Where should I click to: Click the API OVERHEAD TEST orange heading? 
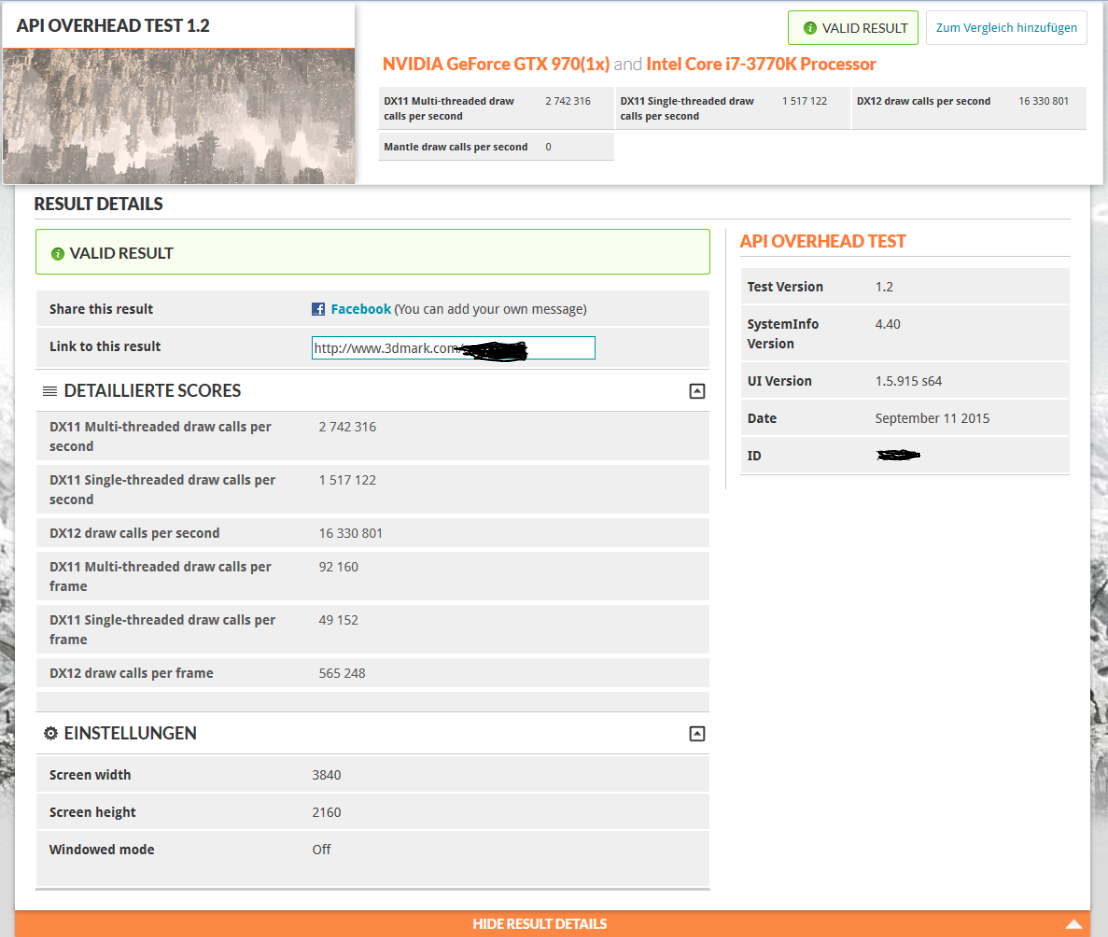pyautogui.click(x=823, y=242)
